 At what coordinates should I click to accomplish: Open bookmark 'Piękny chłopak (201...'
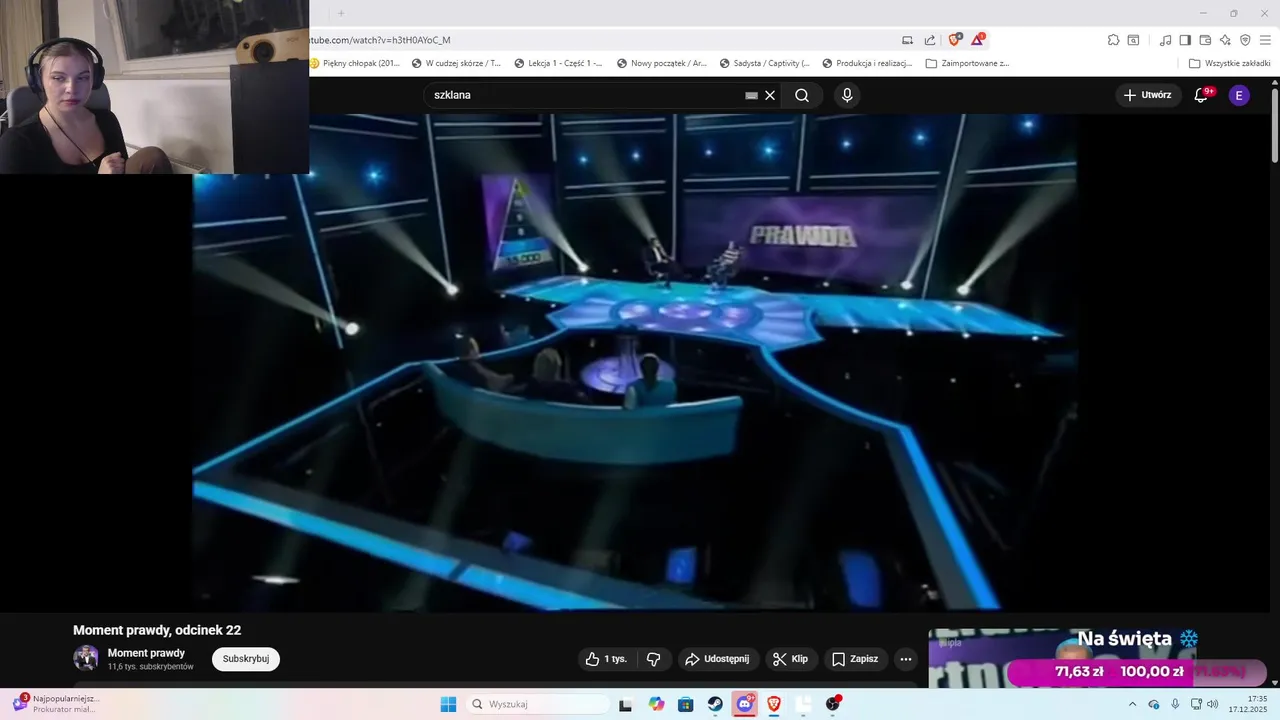pyautogui.click(x=355, y=63)
